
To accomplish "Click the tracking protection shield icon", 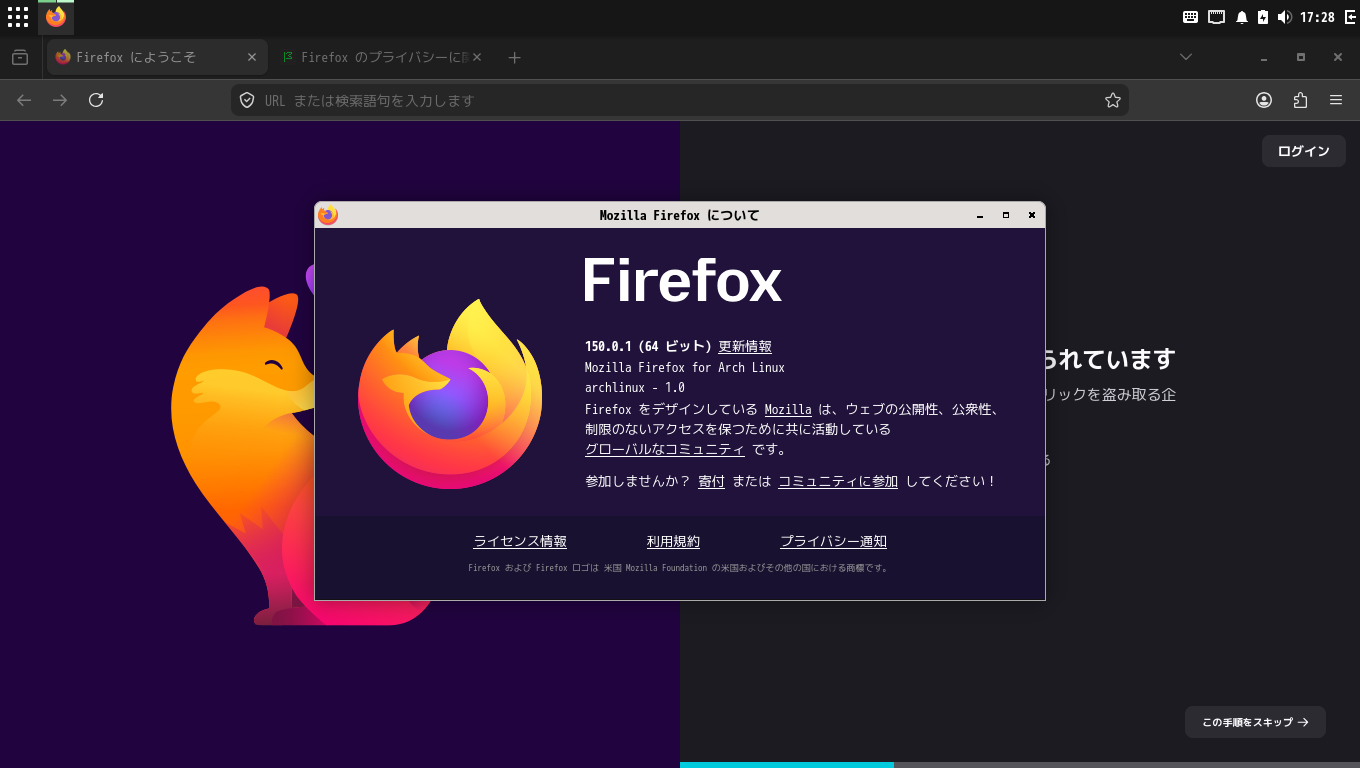I will click(x=247, y=100).
